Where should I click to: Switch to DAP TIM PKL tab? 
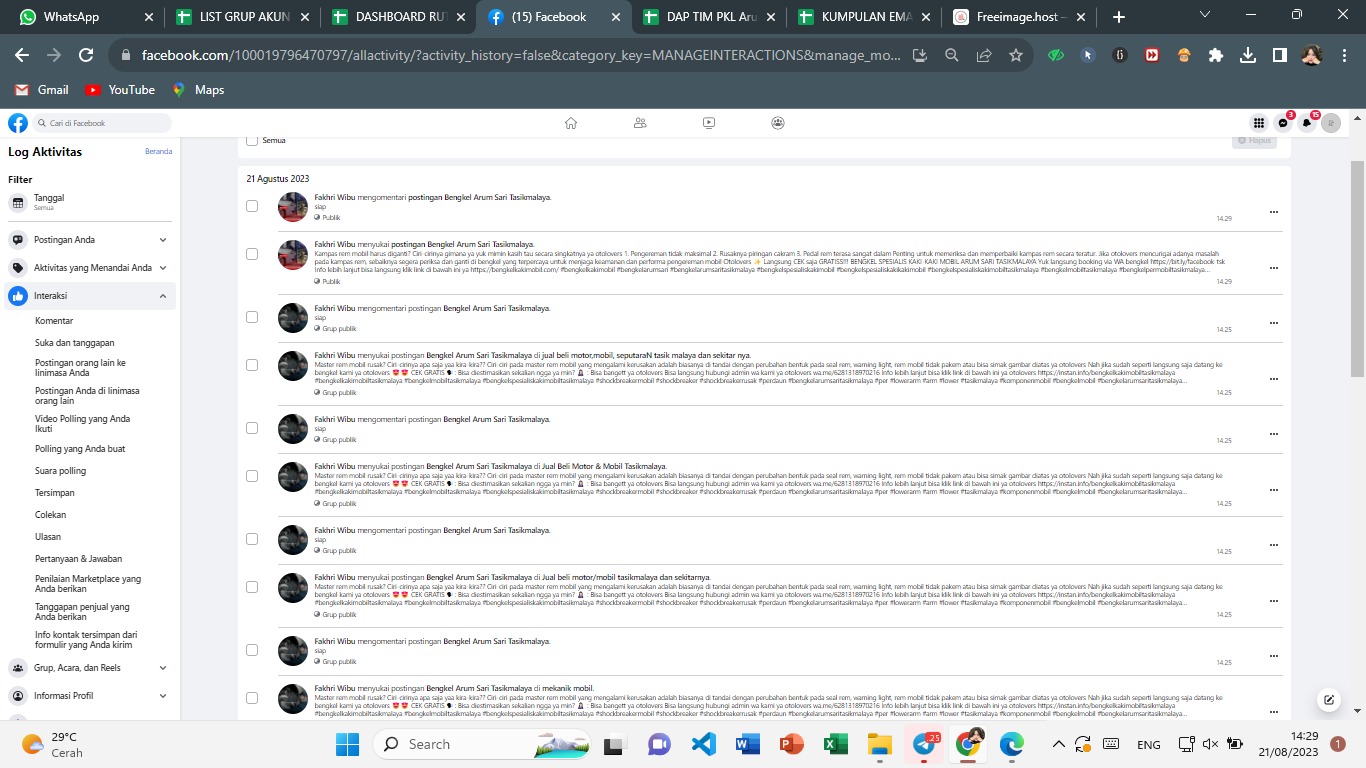click(x=708, y=17)
